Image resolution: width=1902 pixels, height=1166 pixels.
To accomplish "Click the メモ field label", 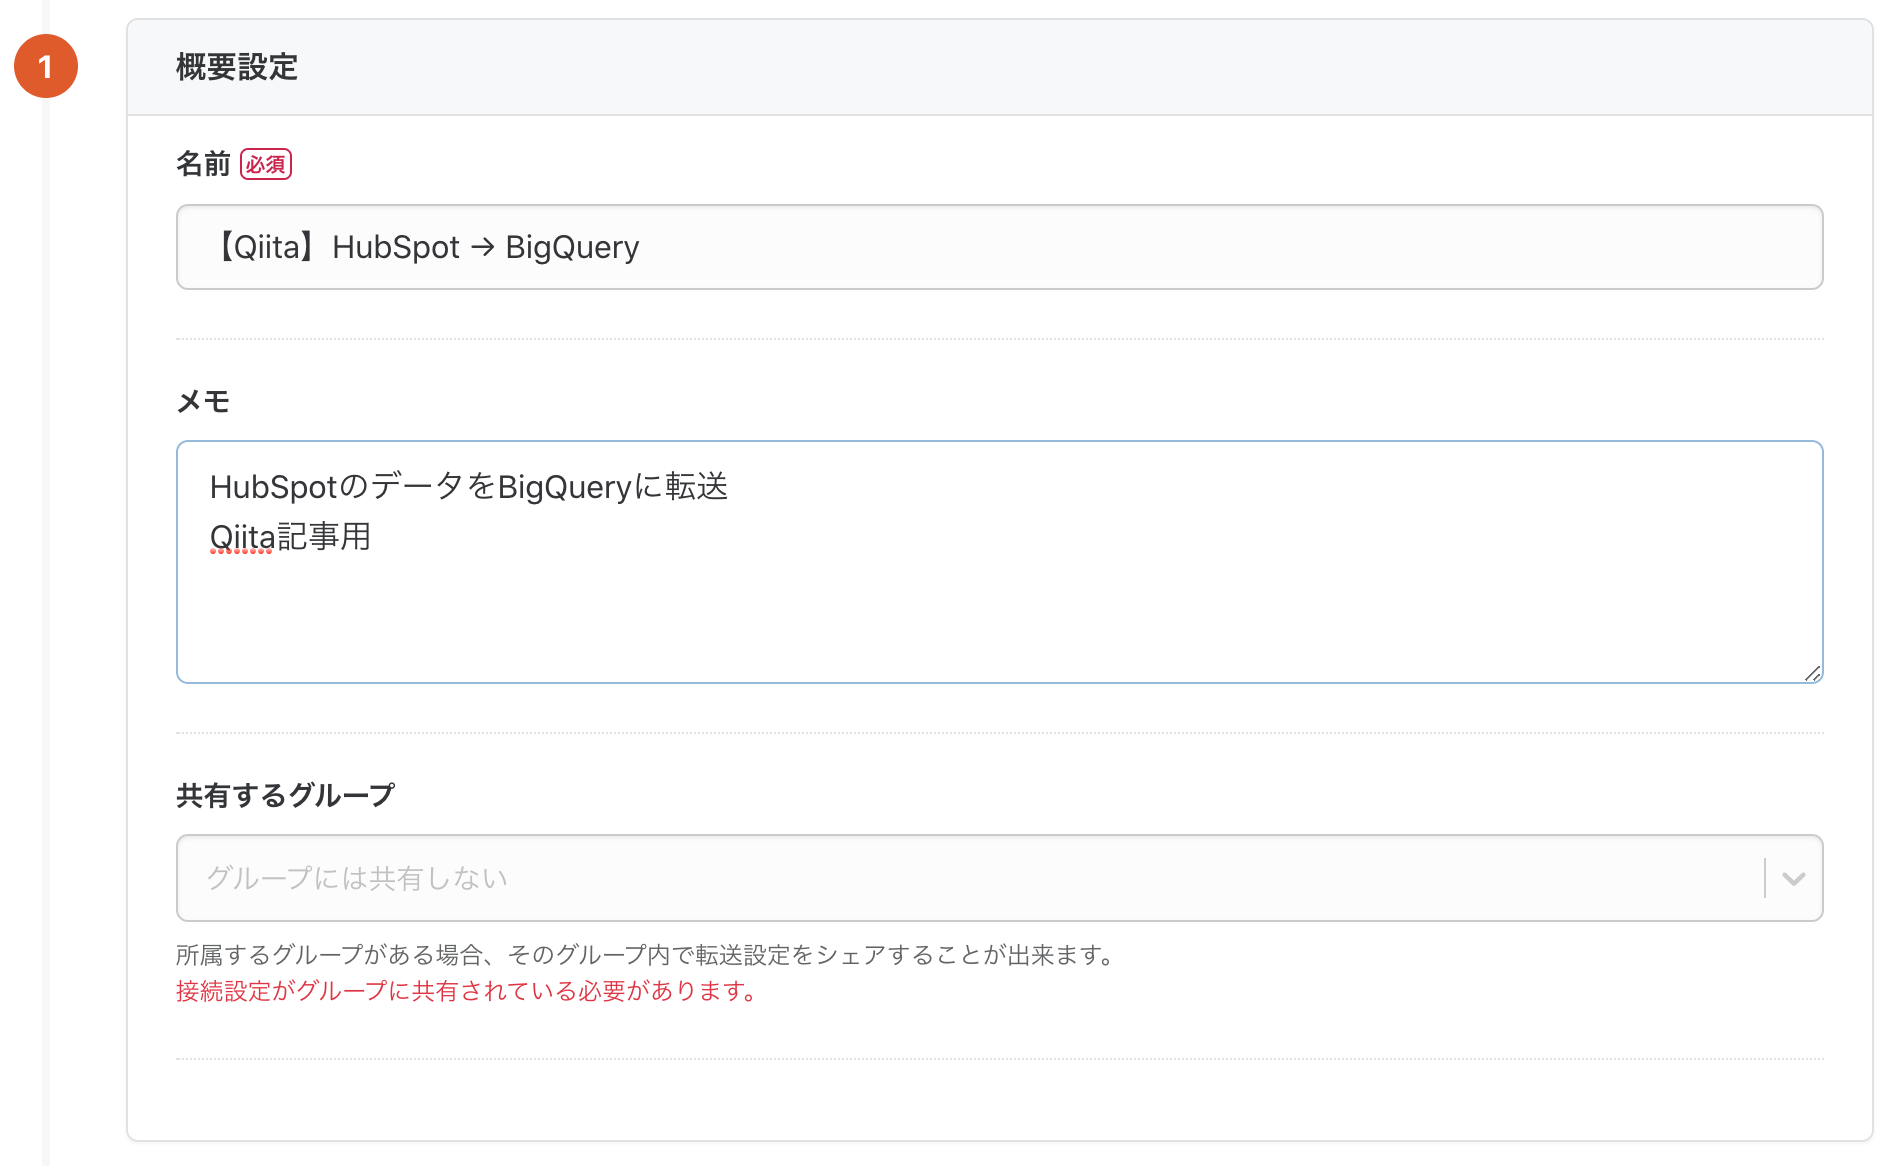I will [x=203, y=401].
